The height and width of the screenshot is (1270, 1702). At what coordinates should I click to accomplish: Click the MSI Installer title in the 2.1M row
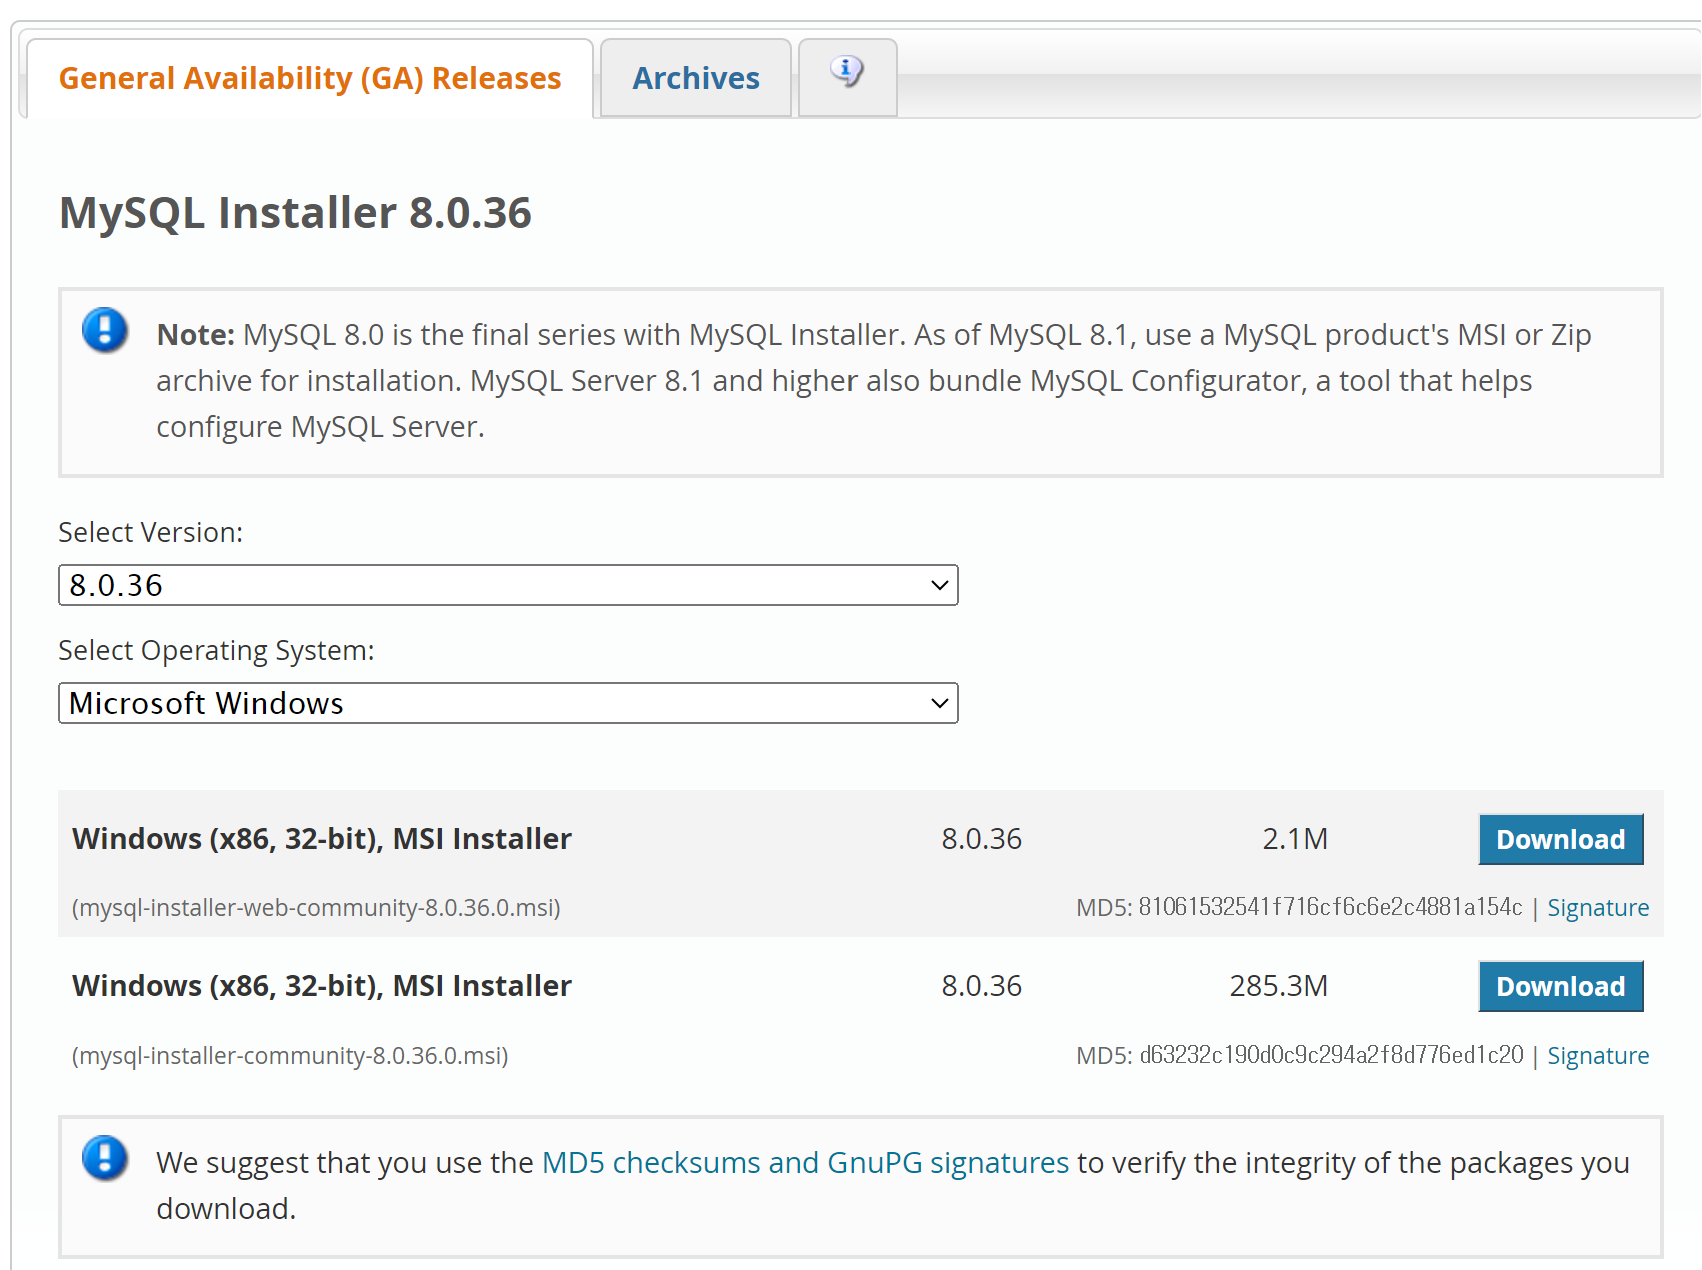322,839
